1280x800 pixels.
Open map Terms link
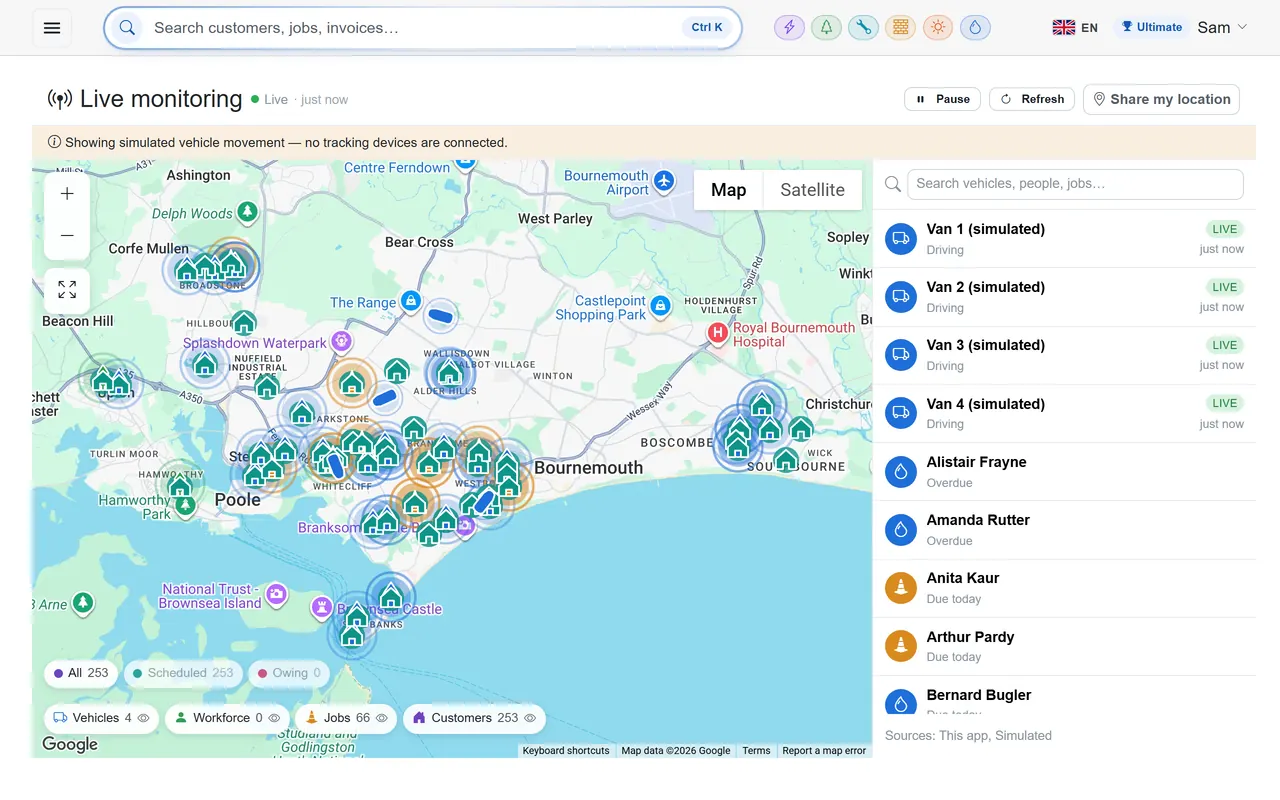tap(756, 751)
